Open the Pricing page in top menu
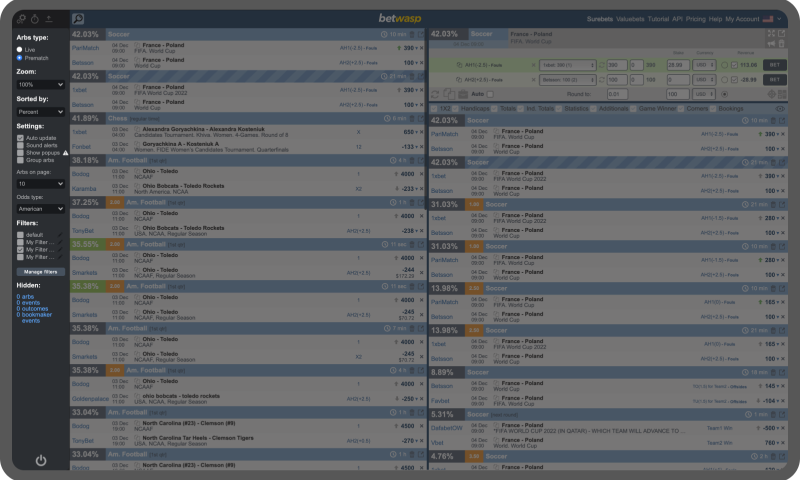800x480 pixels. click(695, 19)
